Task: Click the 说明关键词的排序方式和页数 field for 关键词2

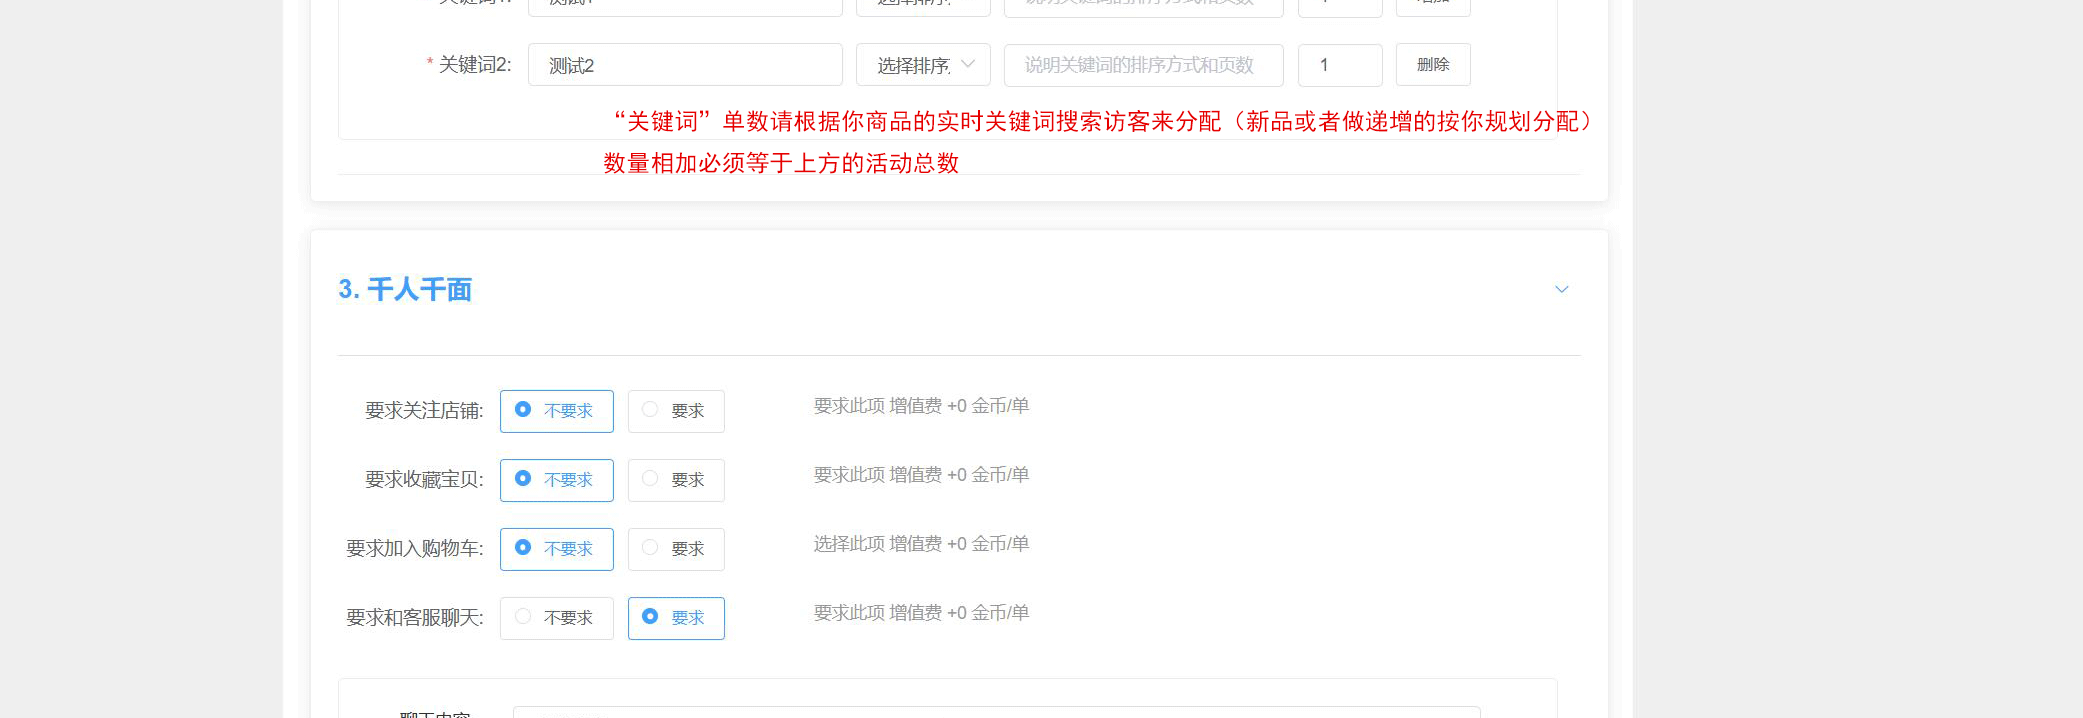Action: 1143,65
